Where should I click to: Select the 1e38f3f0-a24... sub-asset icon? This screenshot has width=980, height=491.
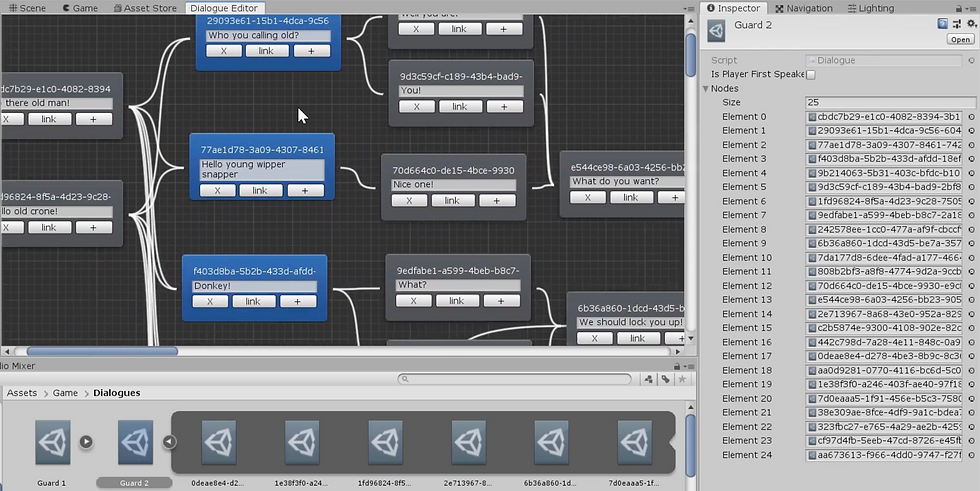[302, 442]
